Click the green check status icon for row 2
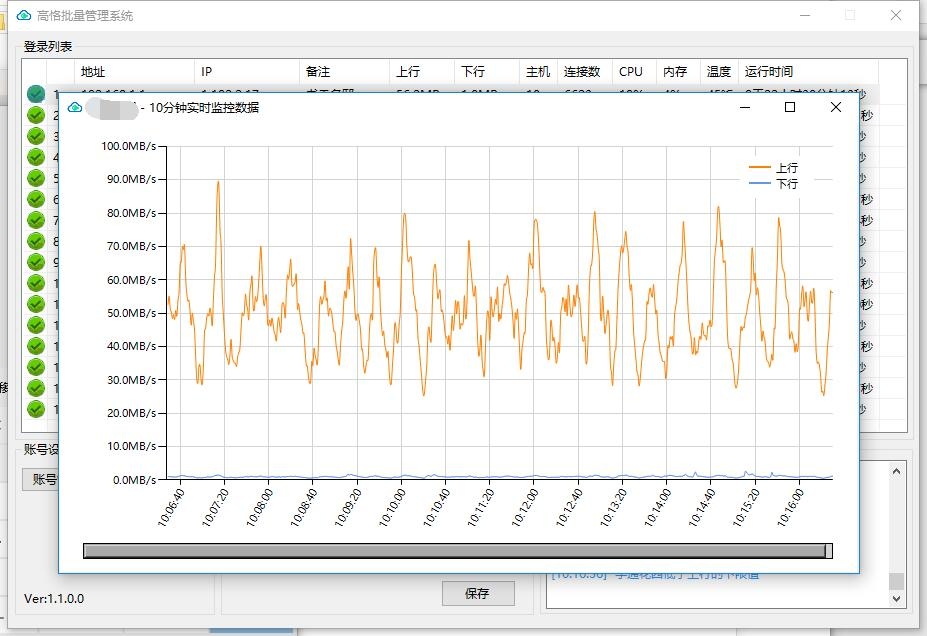This screenshot has height=636, width=927. click(x=36, y=115)
